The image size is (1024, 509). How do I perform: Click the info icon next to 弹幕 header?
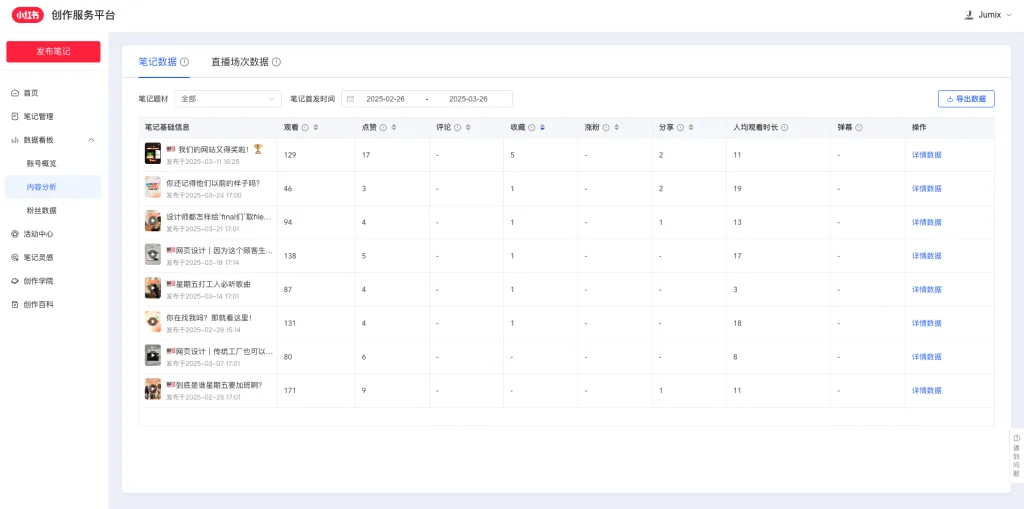click(x=859, y=127)
